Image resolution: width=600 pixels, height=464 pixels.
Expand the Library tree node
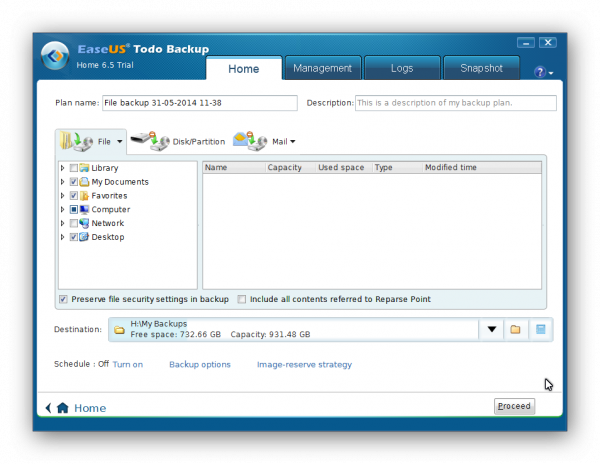[62, 168]
